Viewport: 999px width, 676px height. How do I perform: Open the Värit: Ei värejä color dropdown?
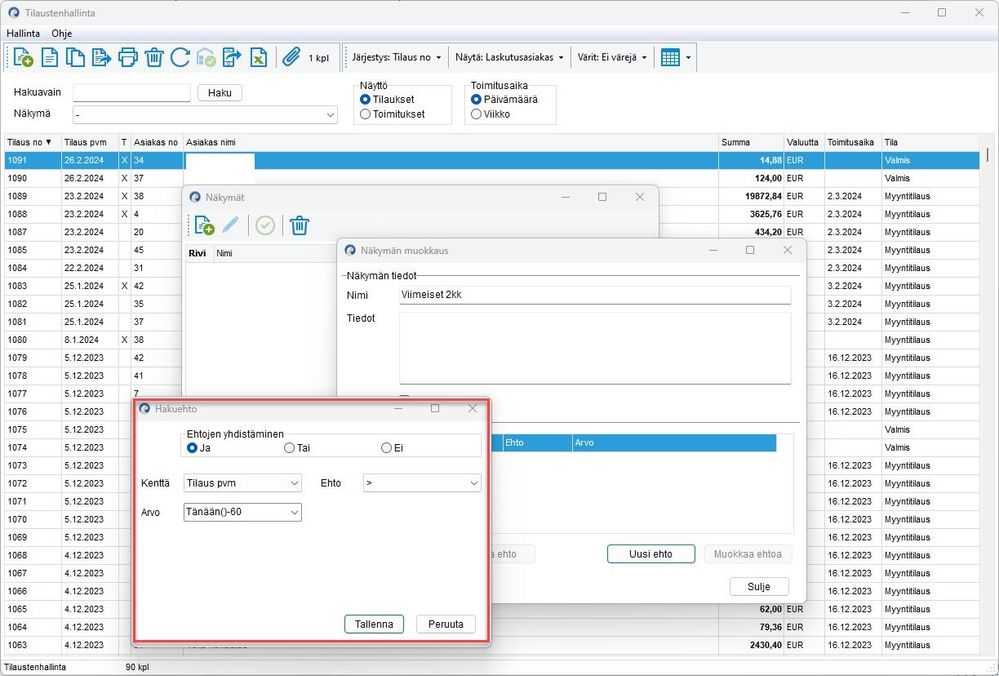point(612,57)
